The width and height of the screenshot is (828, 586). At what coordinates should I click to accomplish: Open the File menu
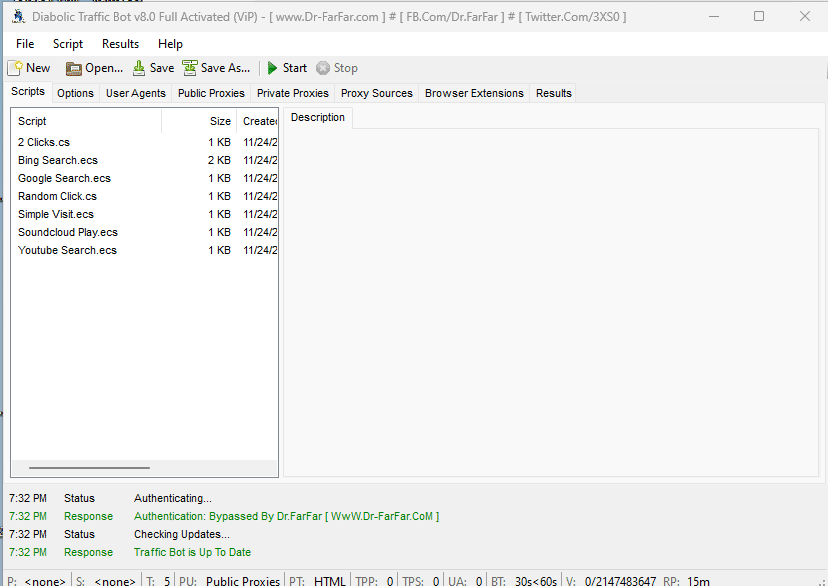coord(25,44)
